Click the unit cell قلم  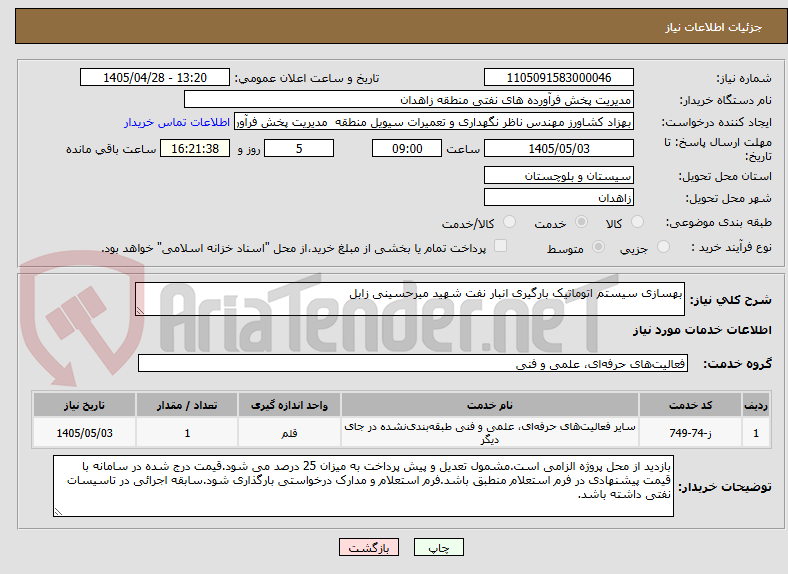[289, 433]
